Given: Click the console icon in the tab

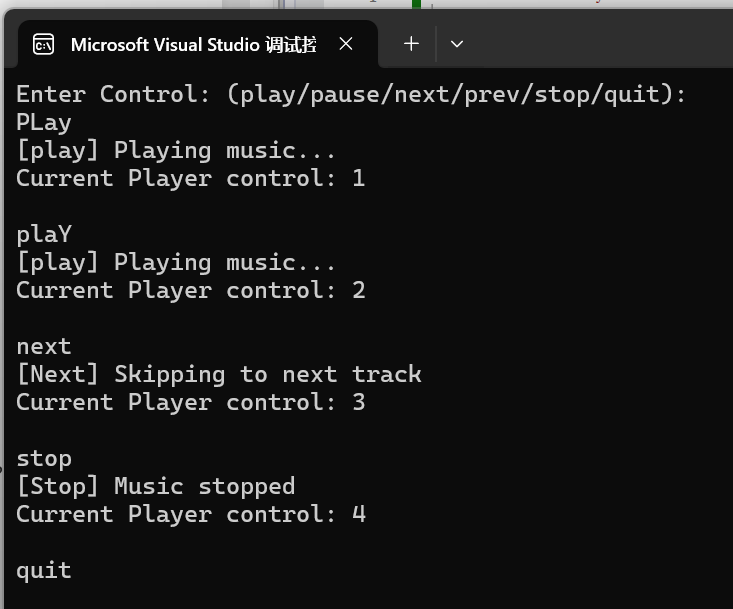Looking at the screenshot, I should [43, 44].
